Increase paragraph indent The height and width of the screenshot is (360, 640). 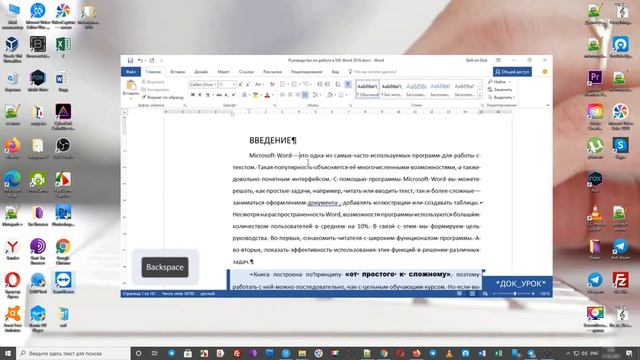click(327, 84)
